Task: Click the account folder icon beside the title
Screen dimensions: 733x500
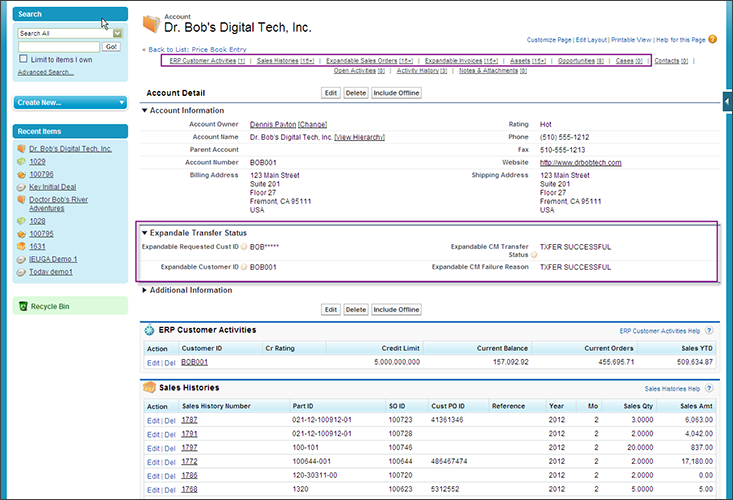Action: tap(151, 24)
